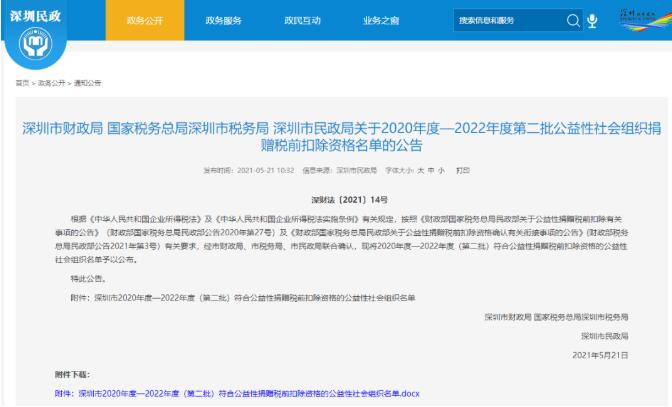Click the 打印 print link
Screen dimensions: 672x407
click(x=462, y=171)
